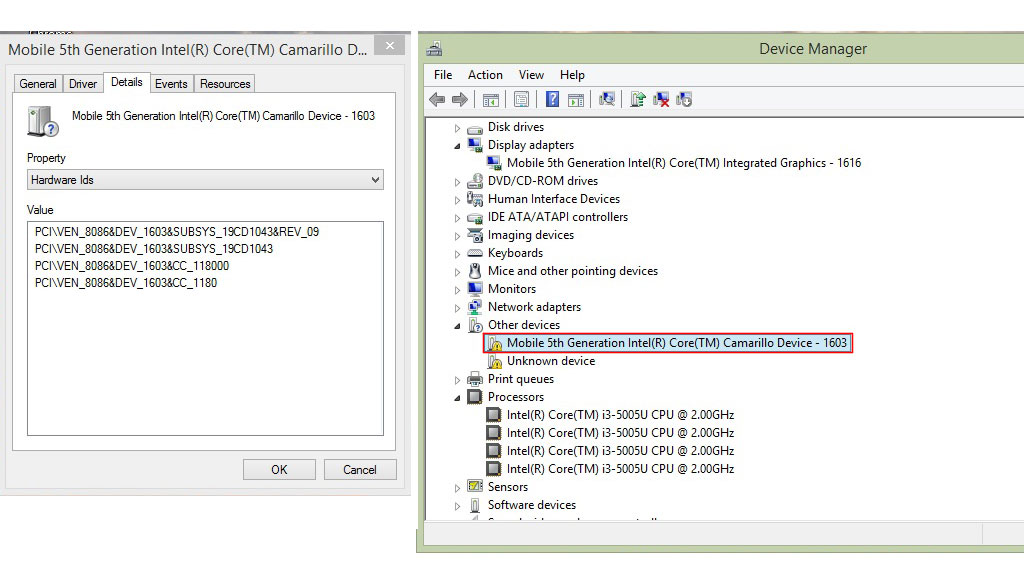
Task: Expand the IDE ATA/ATAPI controllers node
Action: pyautogui.click(x=457, y=217)
